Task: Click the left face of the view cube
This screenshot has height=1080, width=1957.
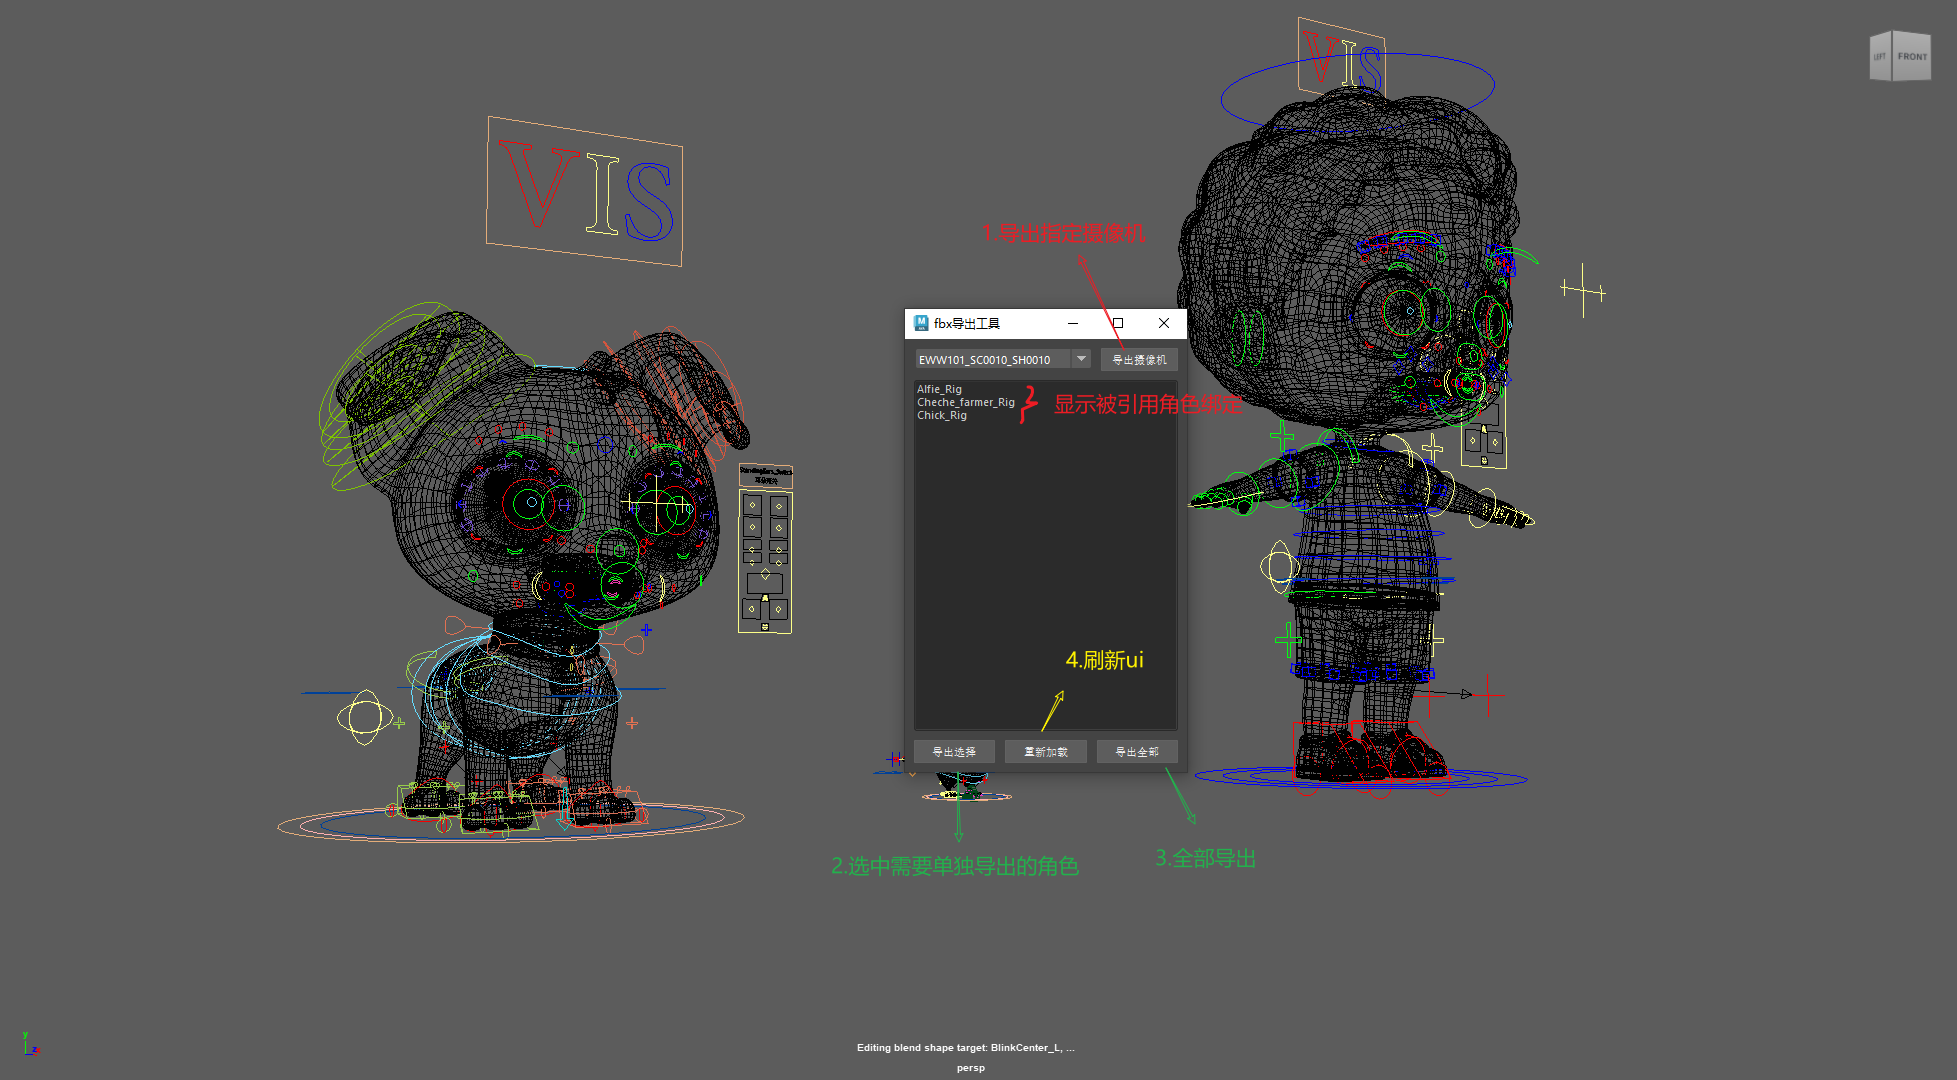Action: (x=1881, y=57)
